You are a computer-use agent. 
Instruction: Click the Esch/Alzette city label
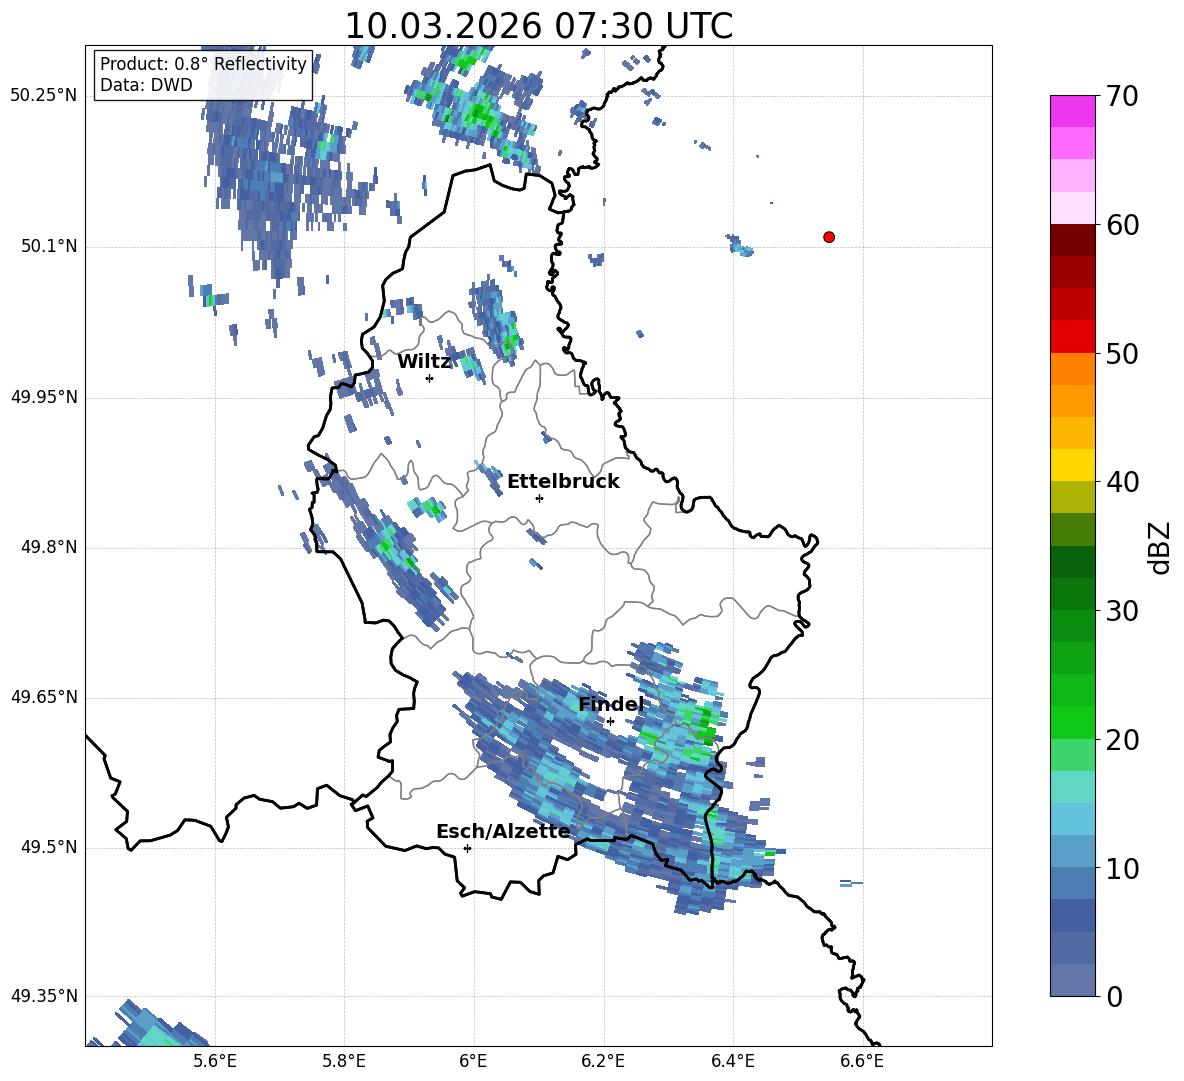pyautogui.click(x=503, y=832)
